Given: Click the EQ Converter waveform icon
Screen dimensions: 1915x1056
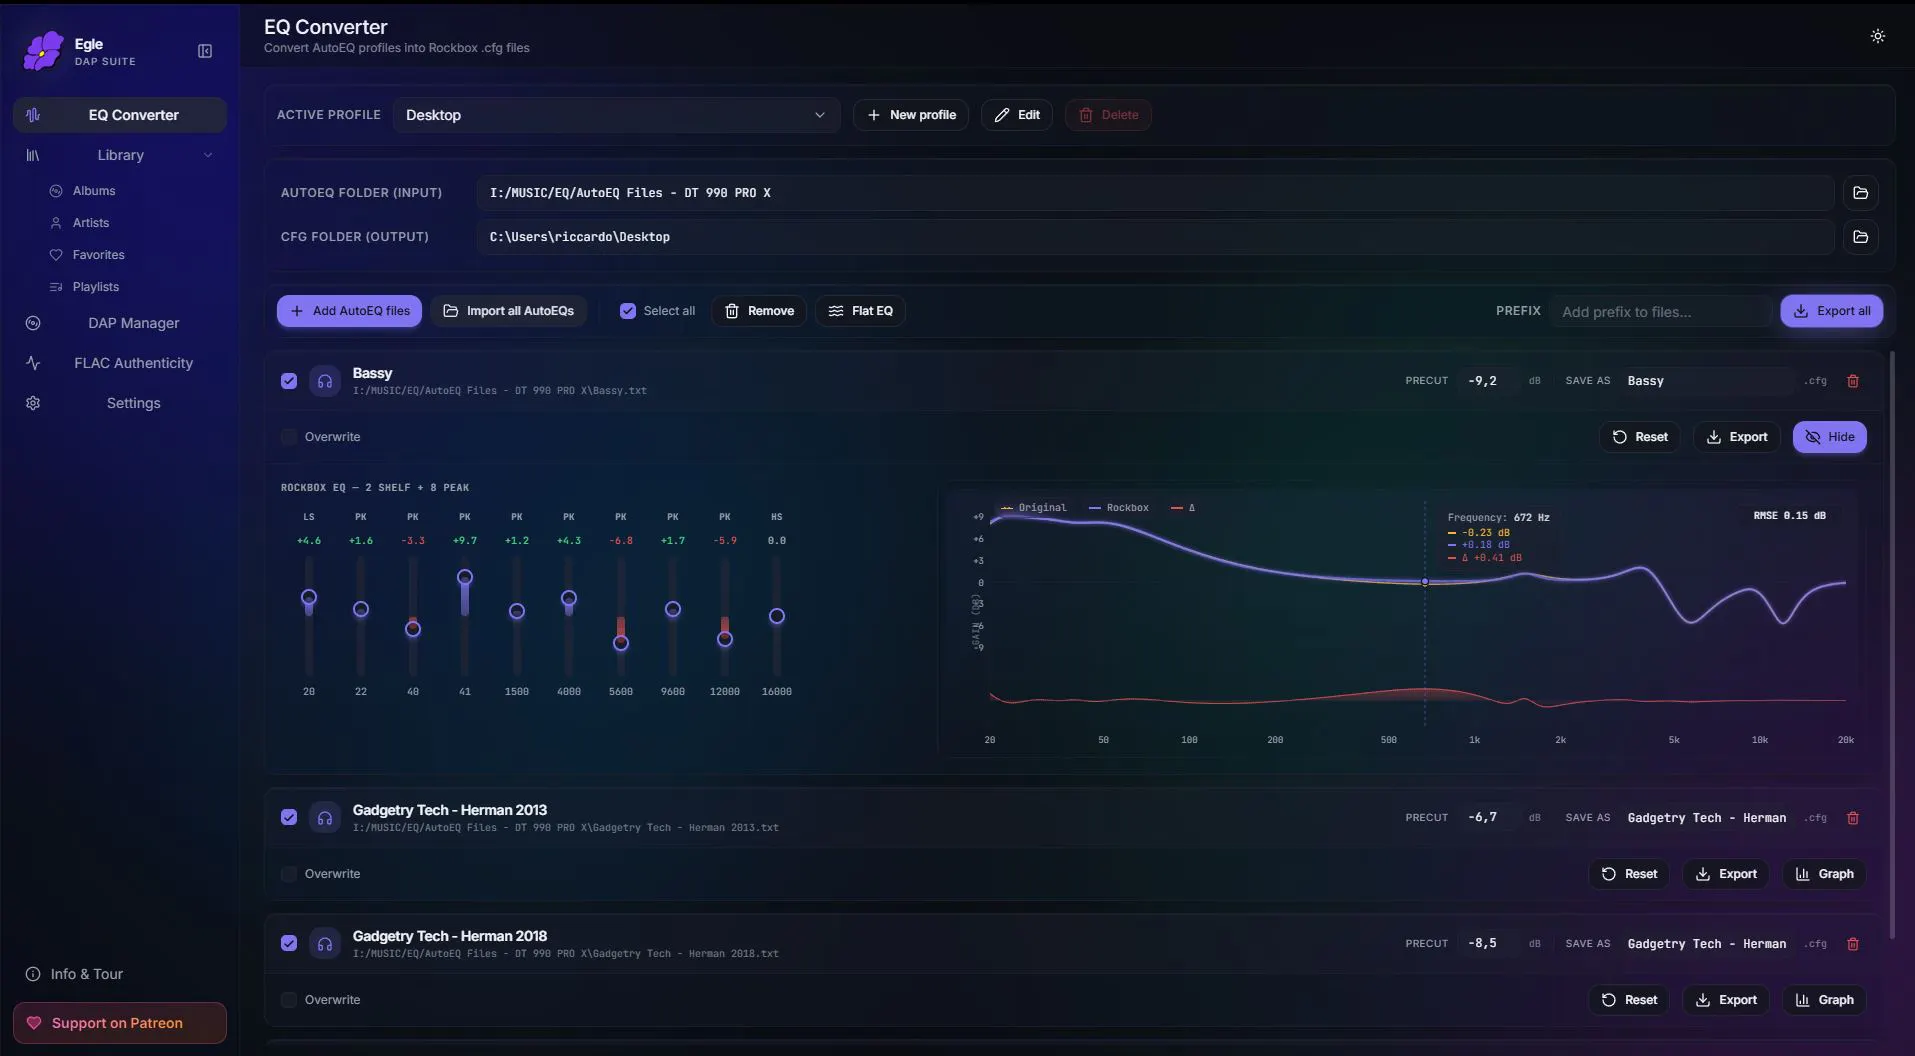Looking at the screenshot, I should pyautogui.click(x=33, y=115).
